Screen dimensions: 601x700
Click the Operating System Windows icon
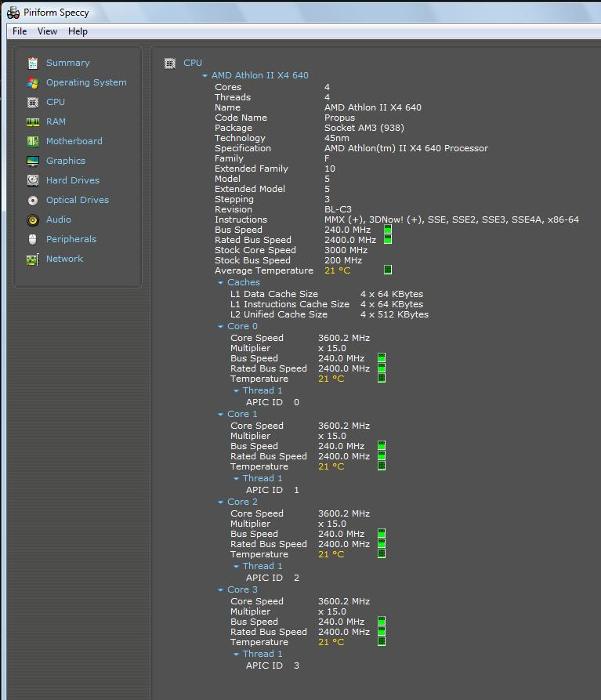[x=33, y=83]
